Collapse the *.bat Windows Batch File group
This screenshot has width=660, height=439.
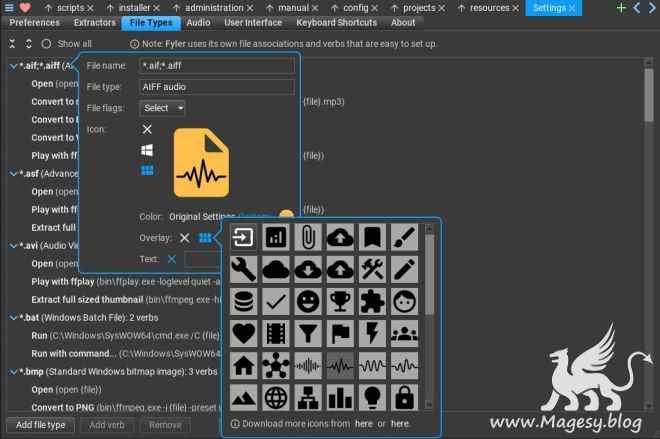13,318
